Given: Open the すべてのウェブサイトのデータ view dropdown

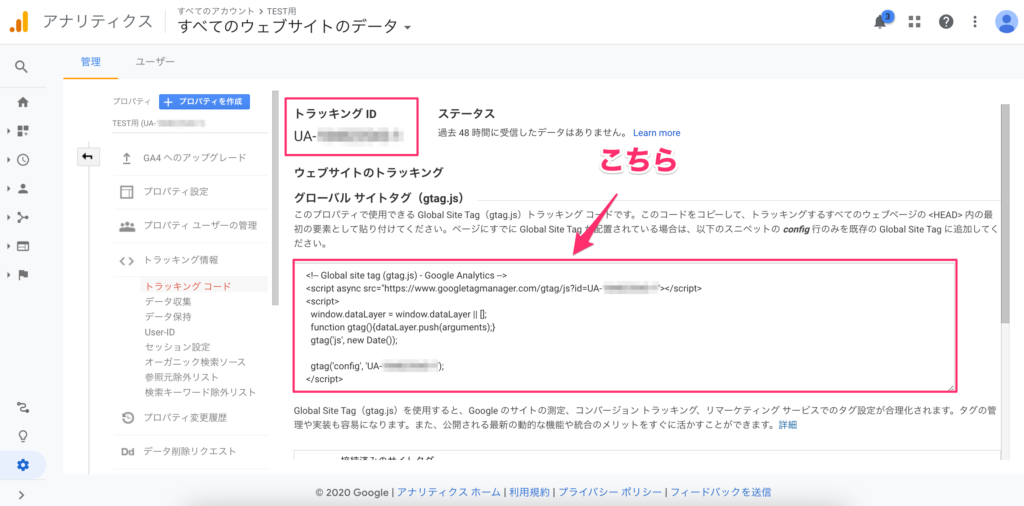Looking at the screenshot, I should pos(295,27).
